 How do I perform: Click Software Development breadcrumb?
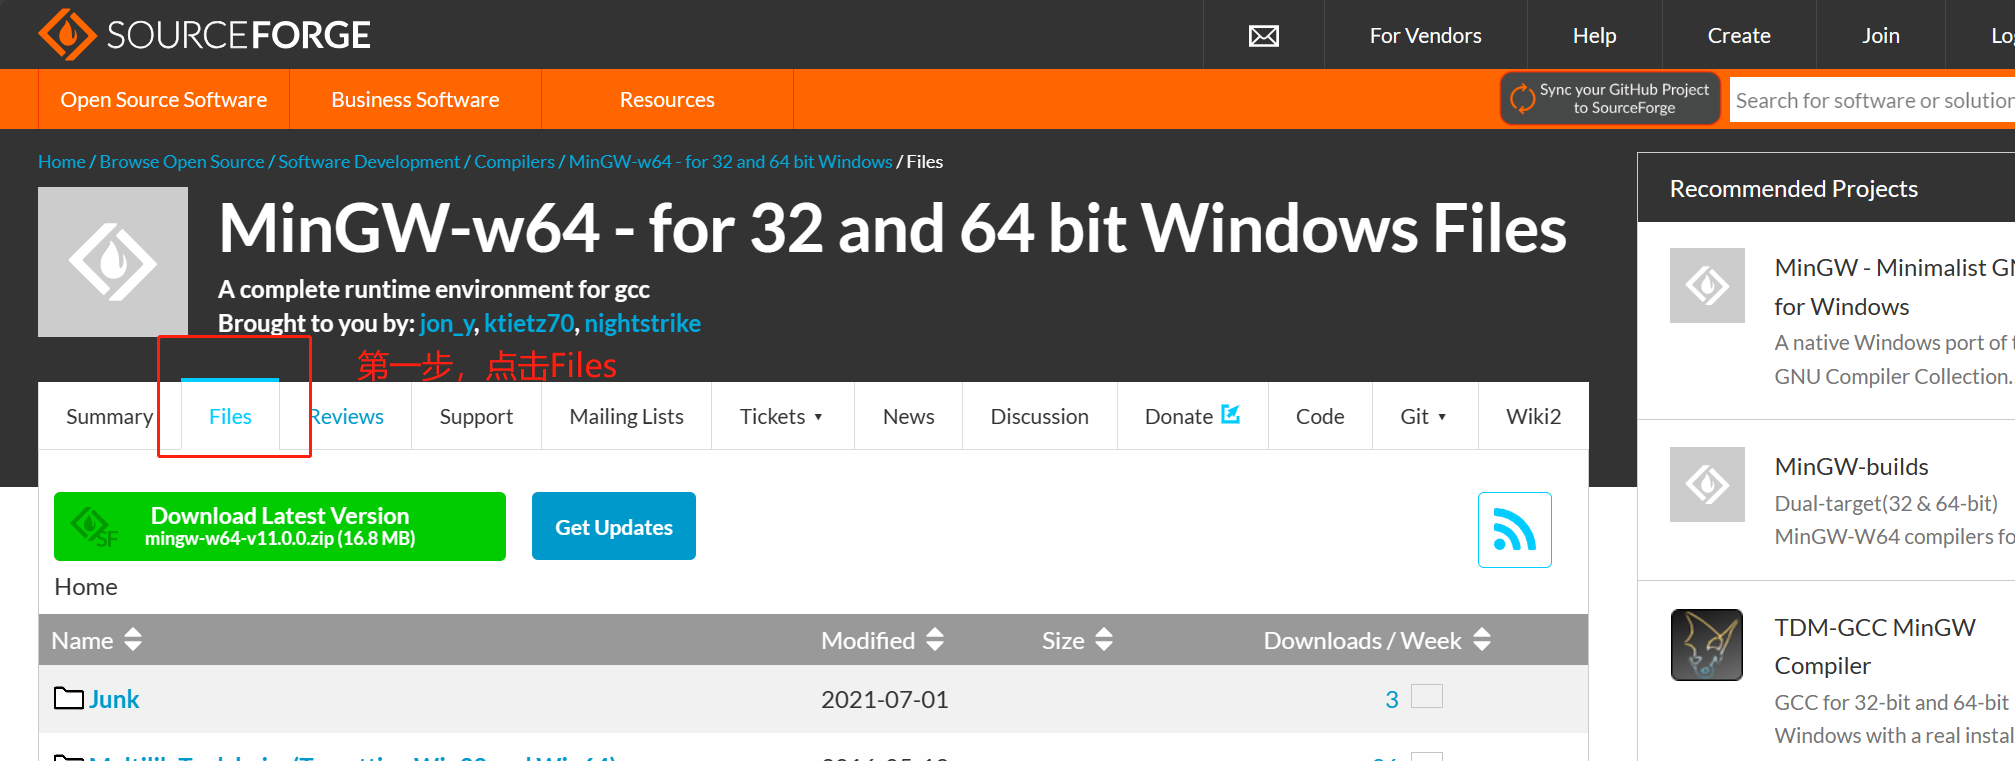pyautogui.click(x=369, y=161)
